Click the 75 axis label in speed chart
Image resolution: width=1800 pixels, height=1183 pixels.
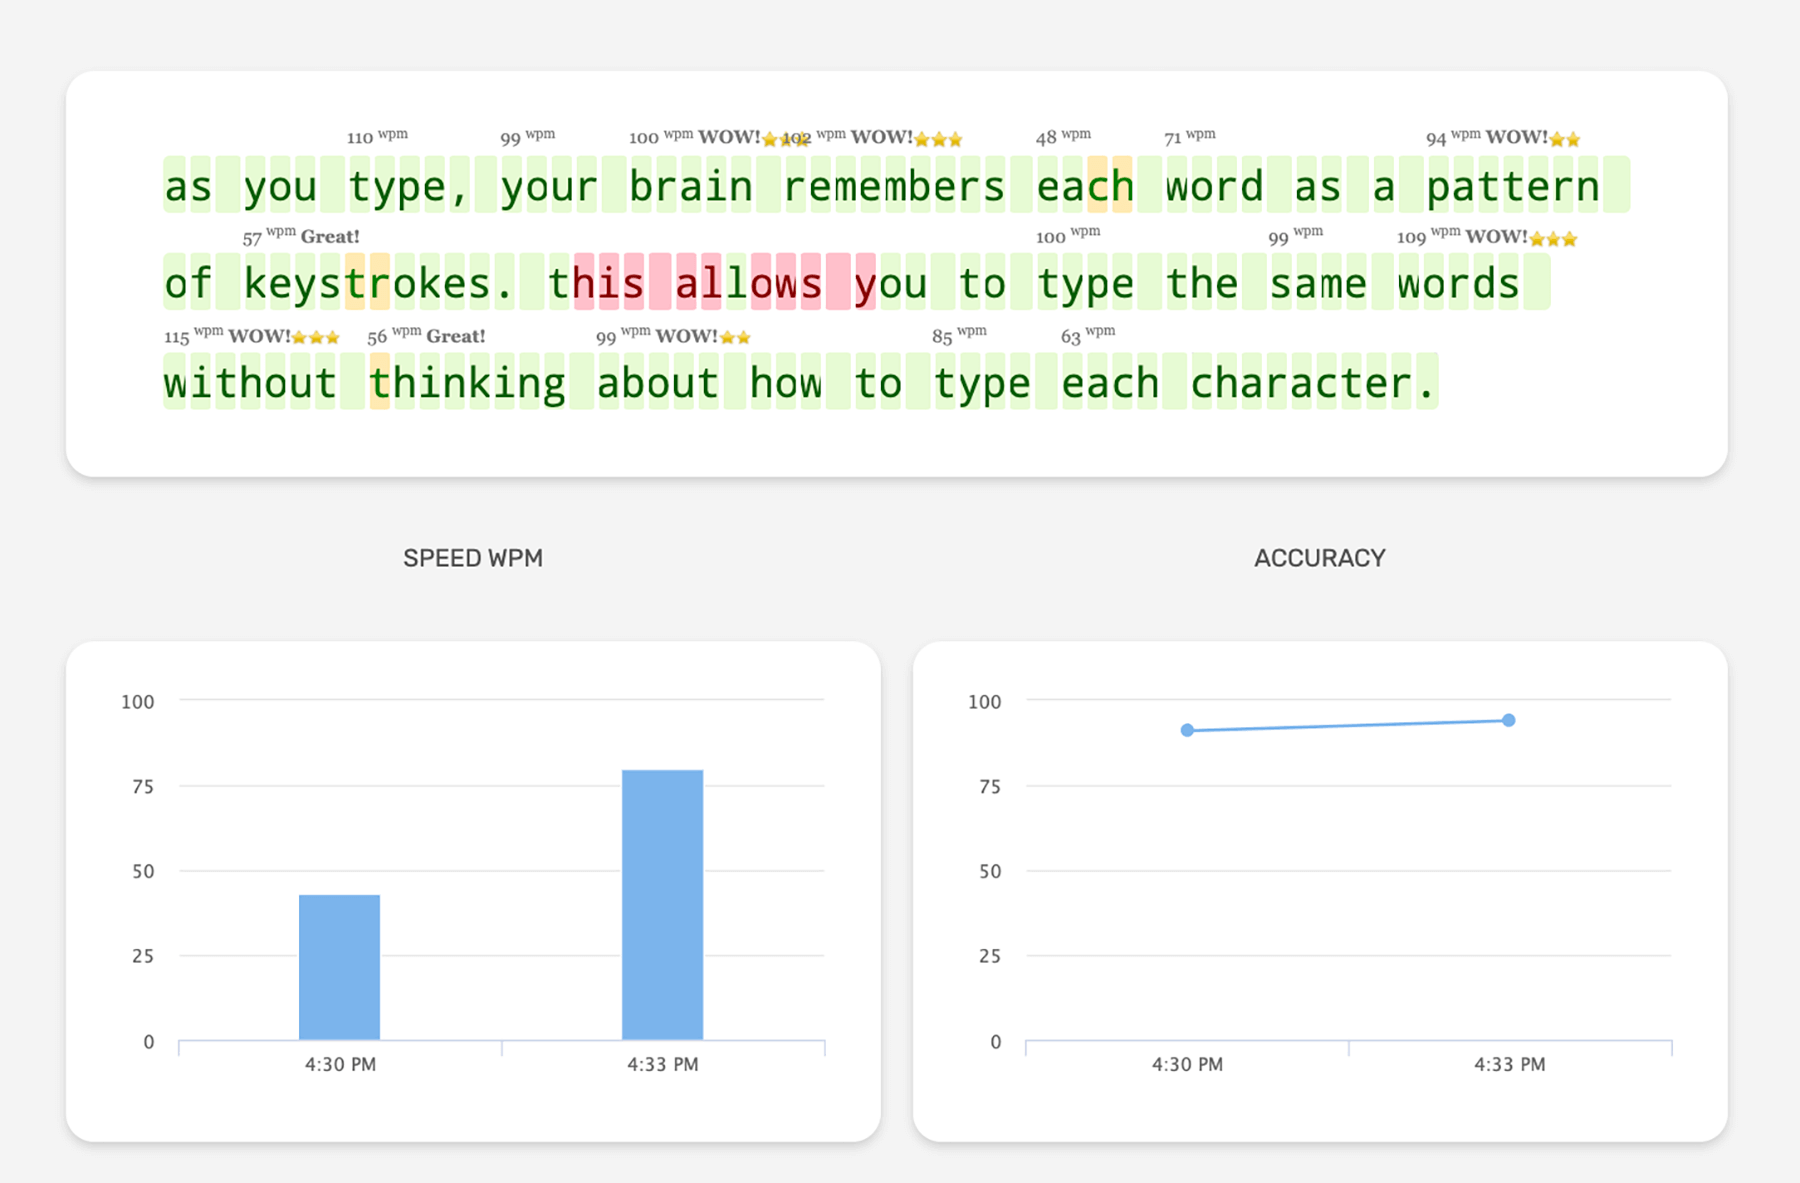point(143,786)
